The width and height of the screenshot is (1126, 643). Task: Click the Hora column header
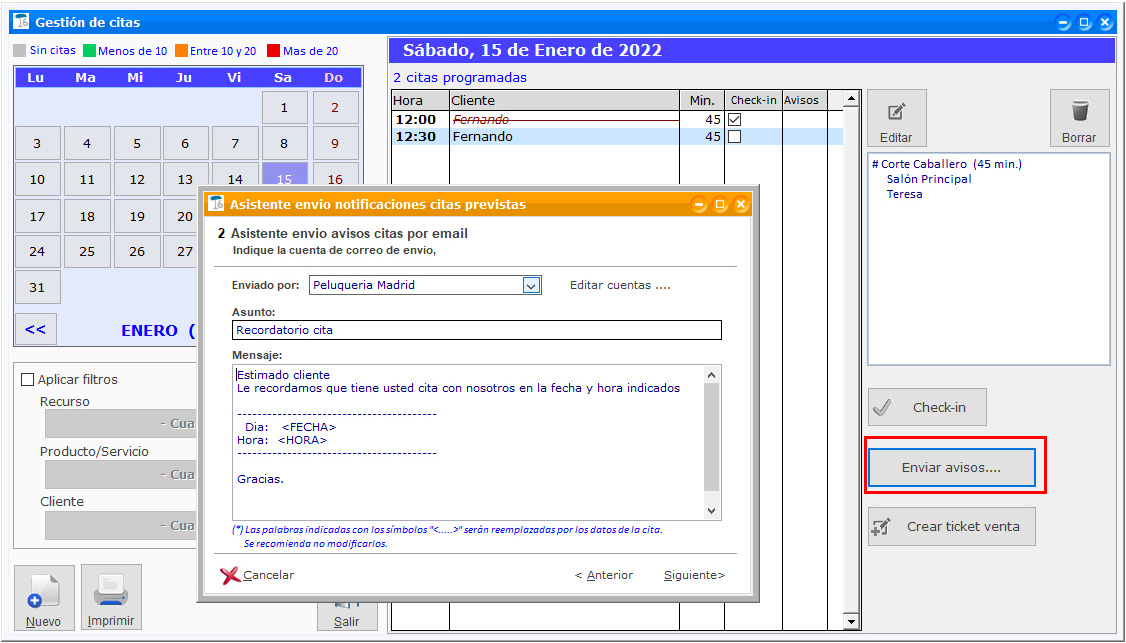[x=421, y=101]
